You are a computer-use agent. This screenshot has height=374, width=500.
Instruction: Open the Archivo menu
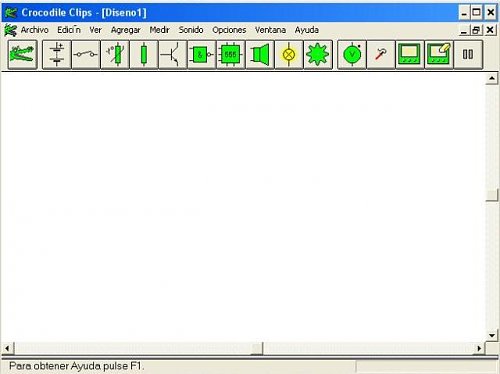tap(34, 30)
